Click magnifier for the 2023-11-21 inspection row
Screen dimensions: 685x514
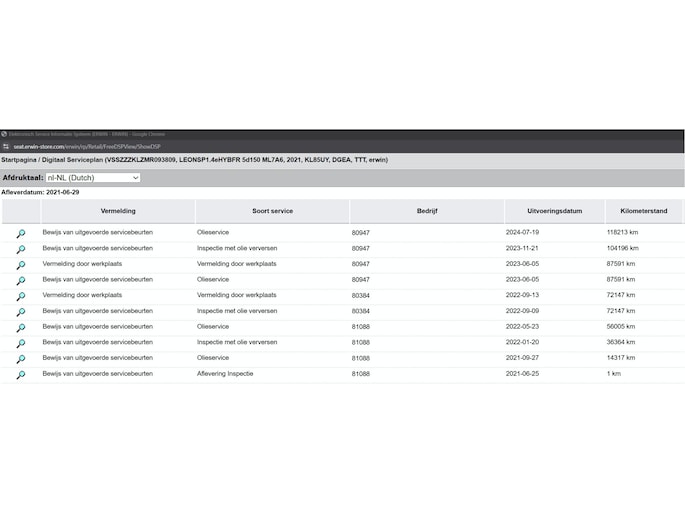(20, 249)
